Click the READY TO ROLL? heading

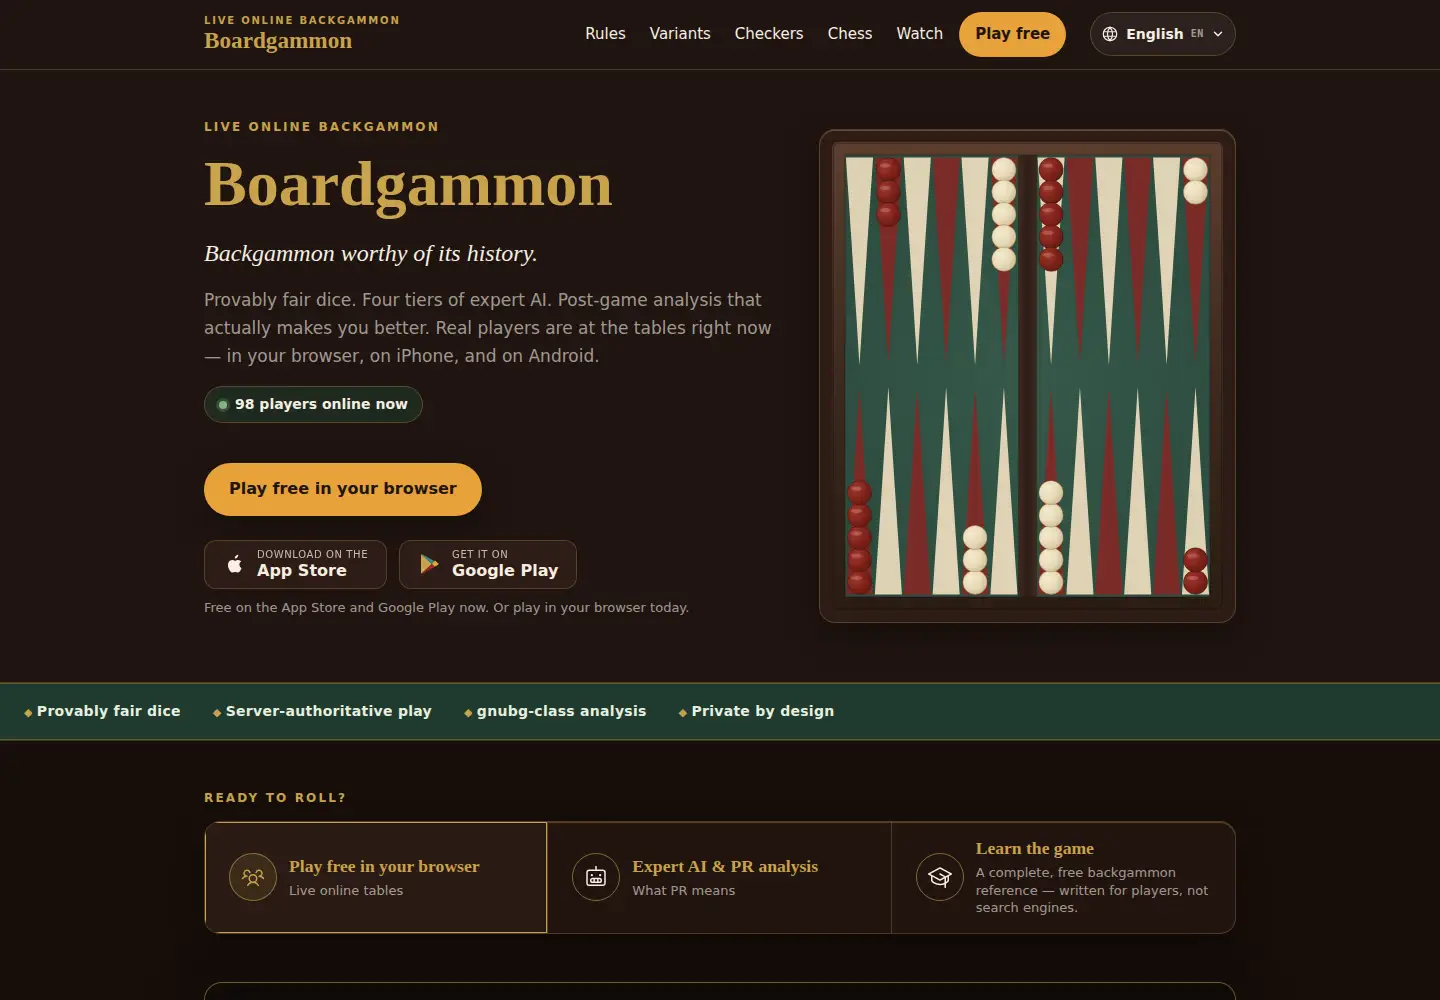[275, 797]
